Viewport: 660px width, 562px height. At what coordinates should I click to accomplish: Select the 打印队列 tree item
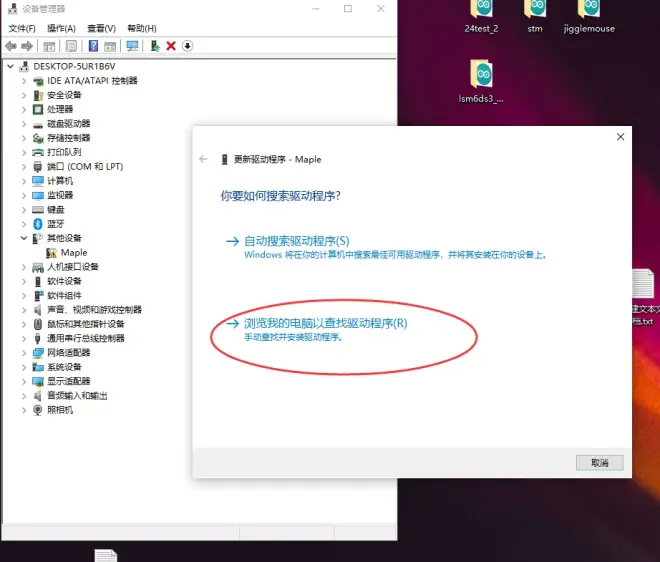64,152
